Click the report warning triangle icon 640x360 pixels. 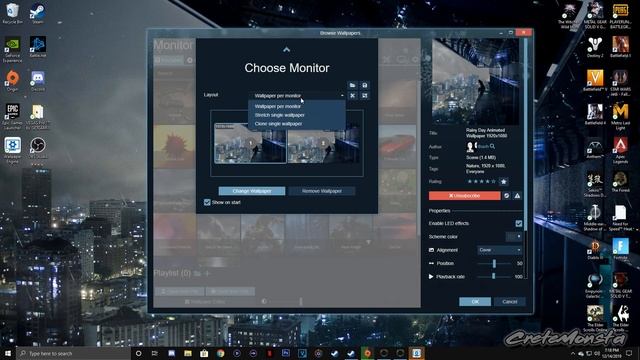(x=517, y=196)
